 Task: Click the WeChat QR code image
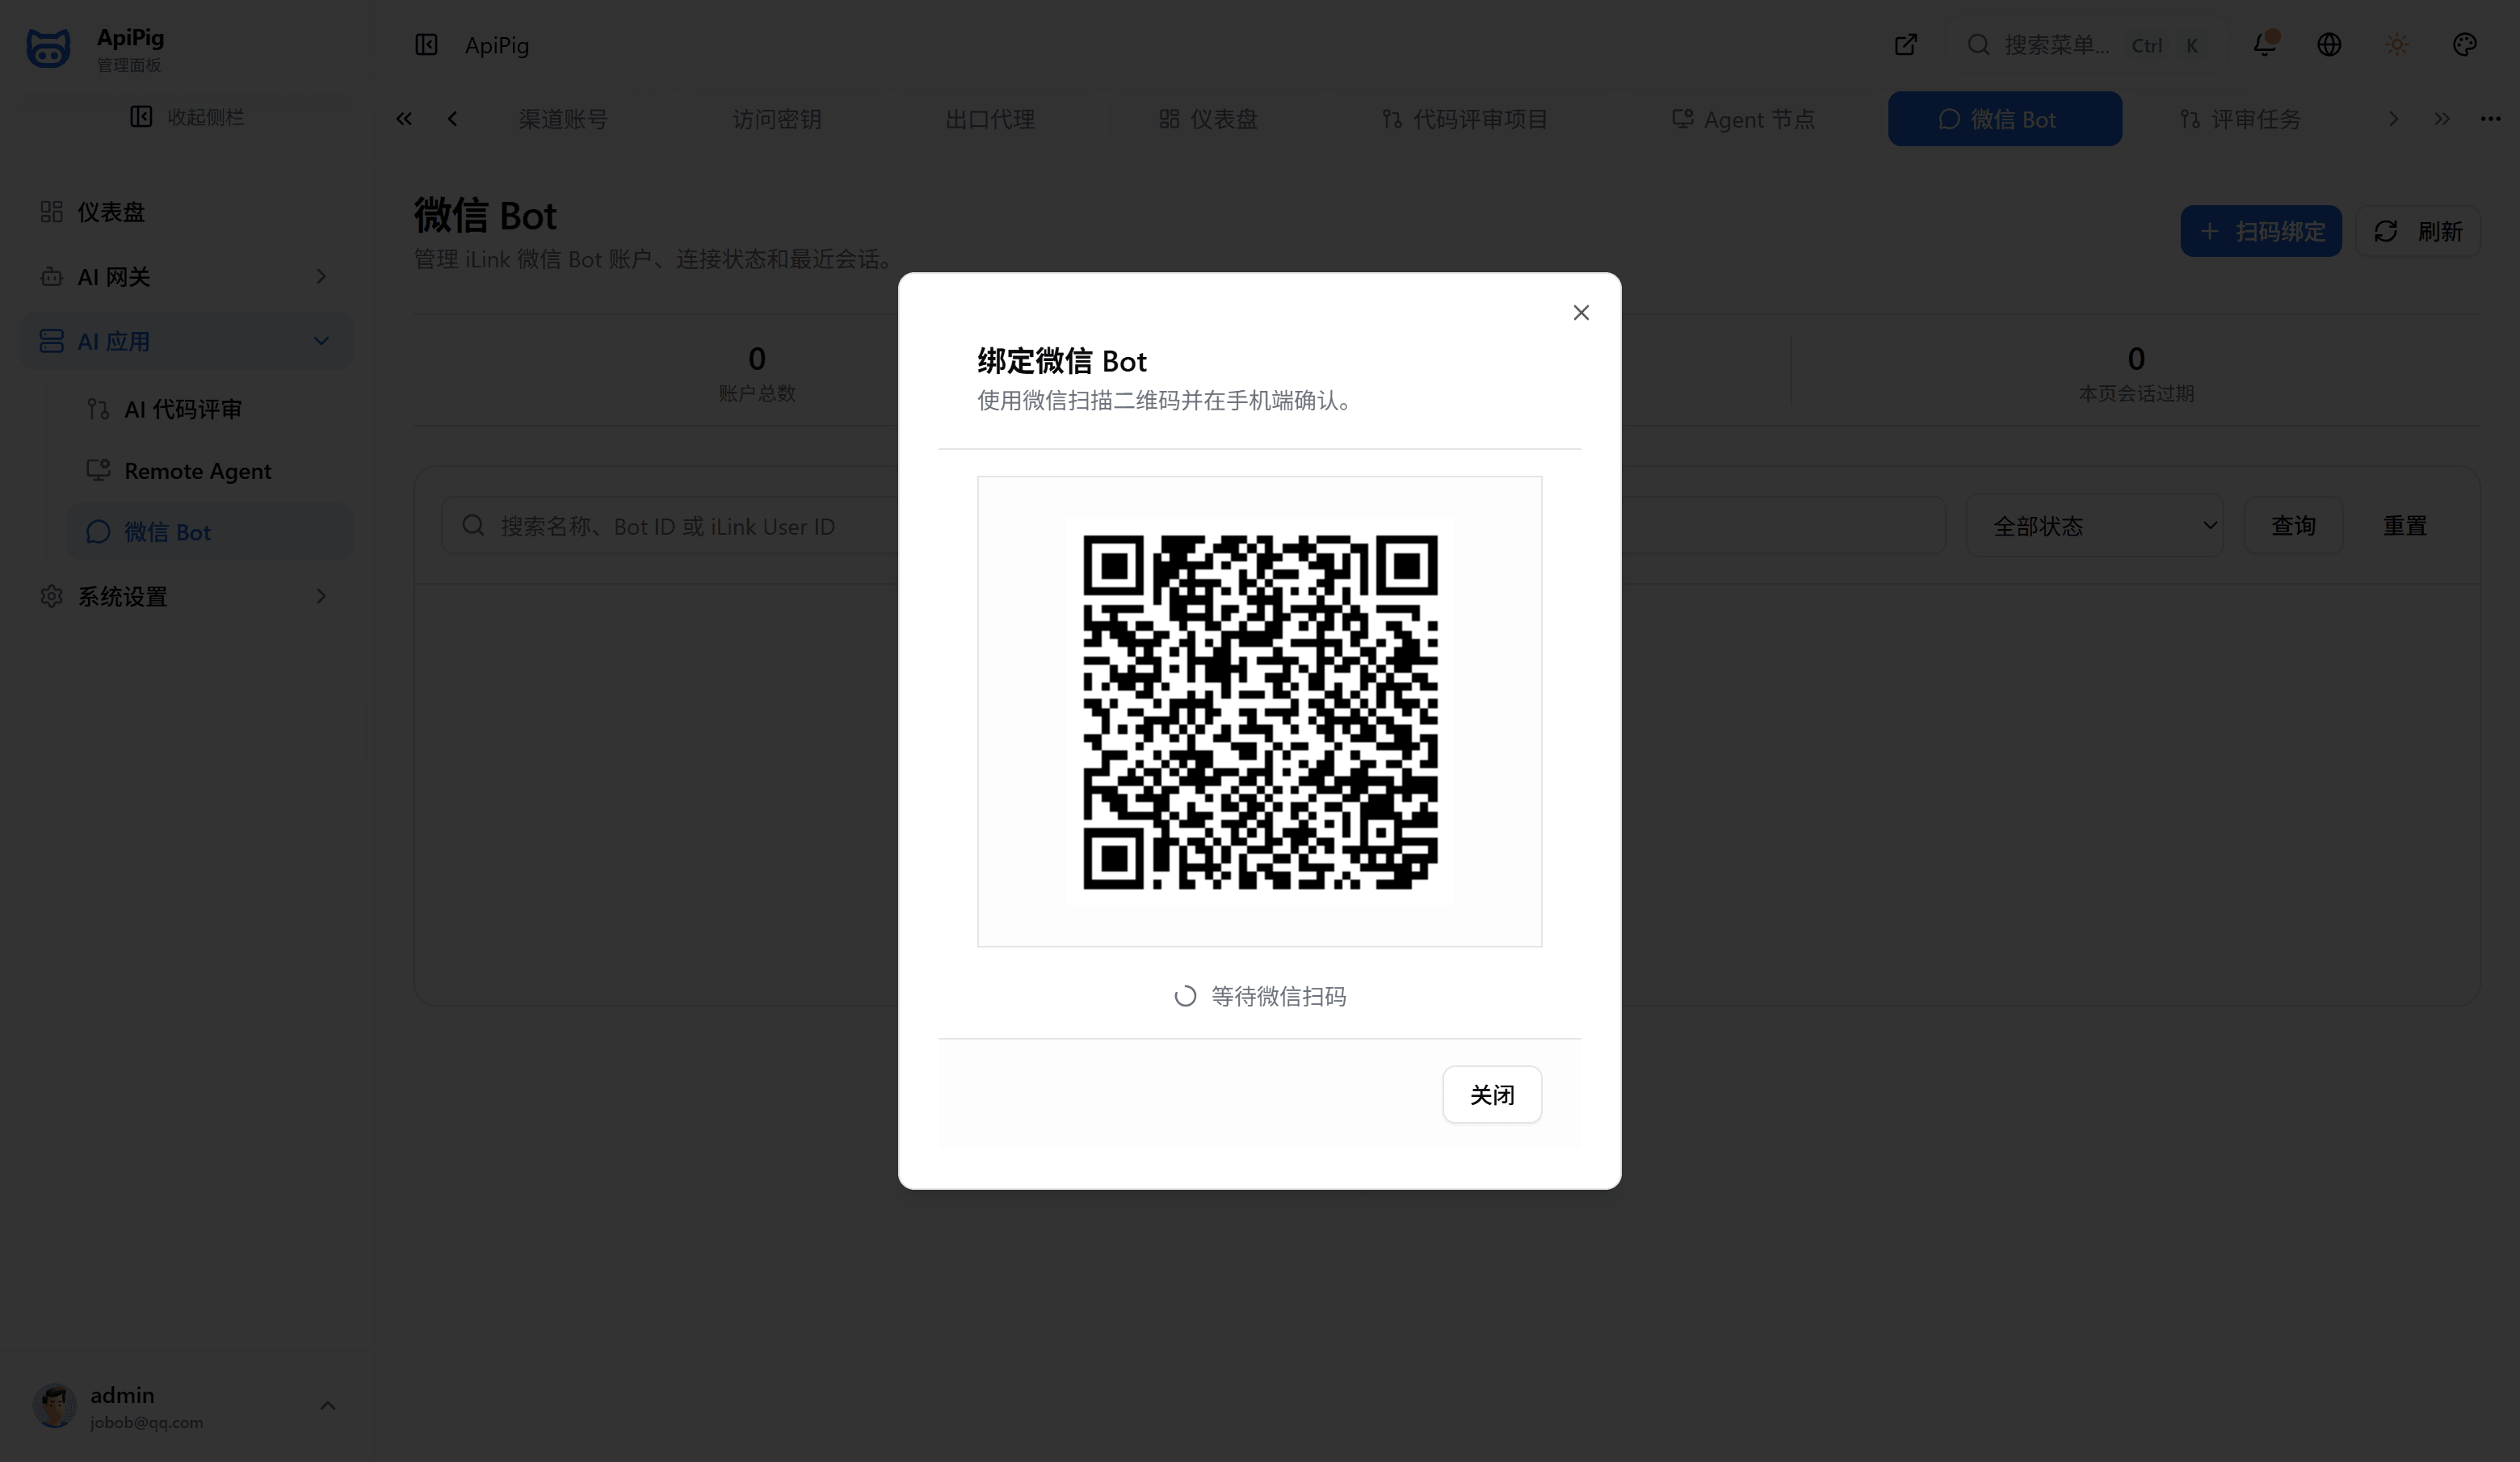point(1260,712)
